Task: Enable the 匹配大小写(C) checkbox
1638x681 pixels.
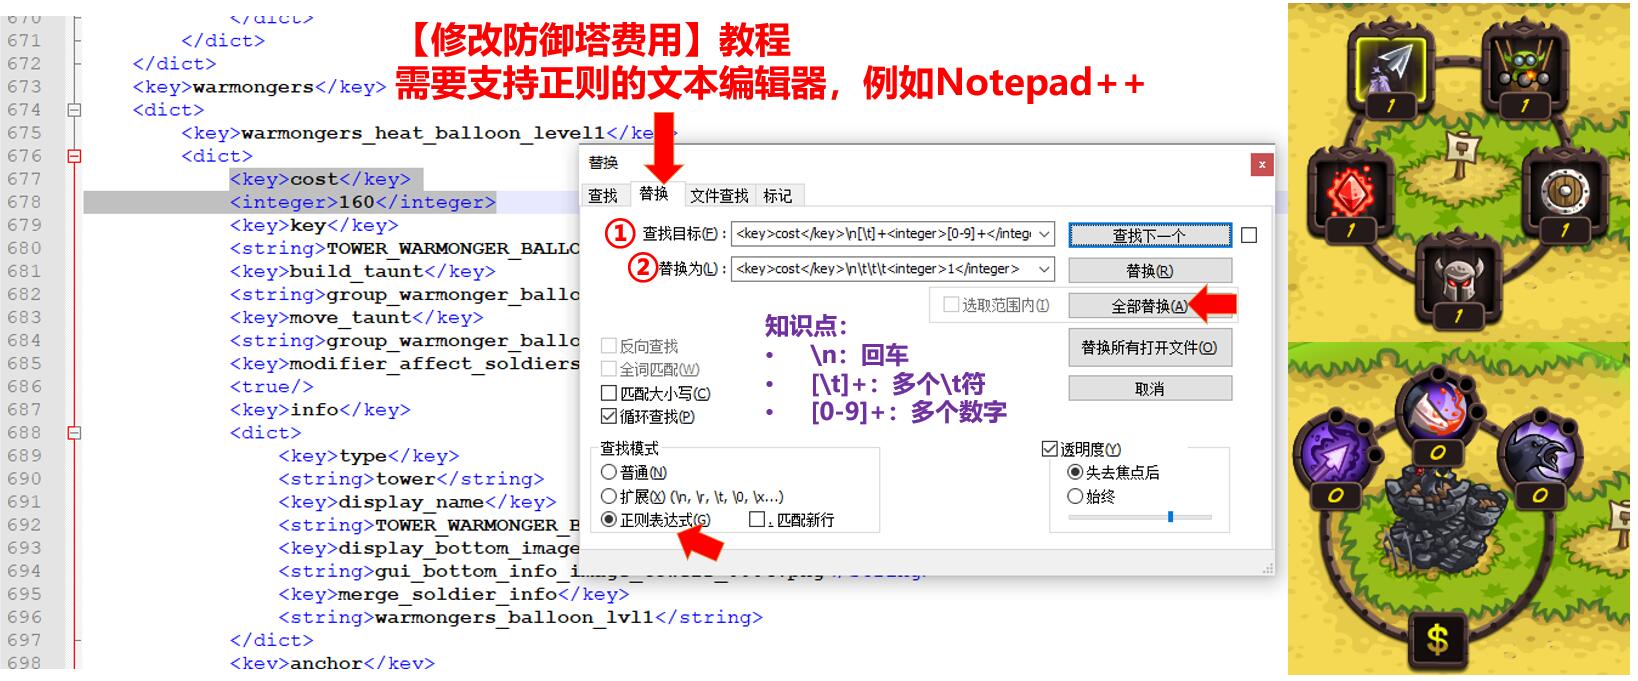Action: coord(609,393)
